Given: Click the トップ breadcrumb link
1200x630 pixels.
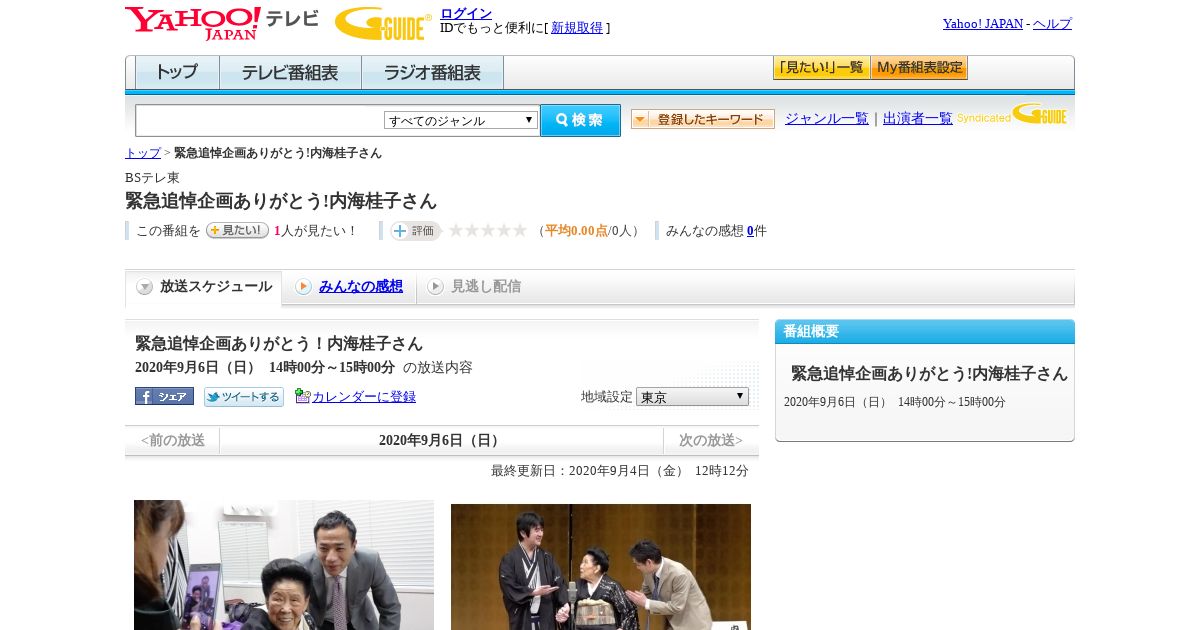Looking at the screenshot, I should coord(143,153).
